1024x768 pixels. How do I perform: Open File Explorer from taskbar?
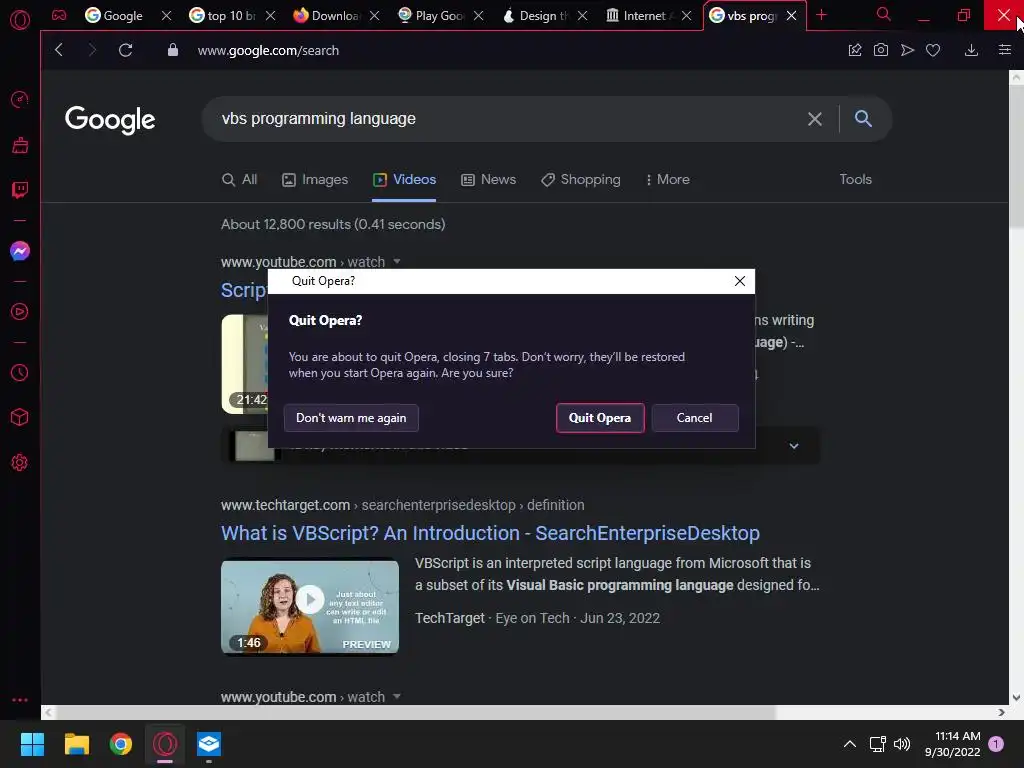[76, 744]
